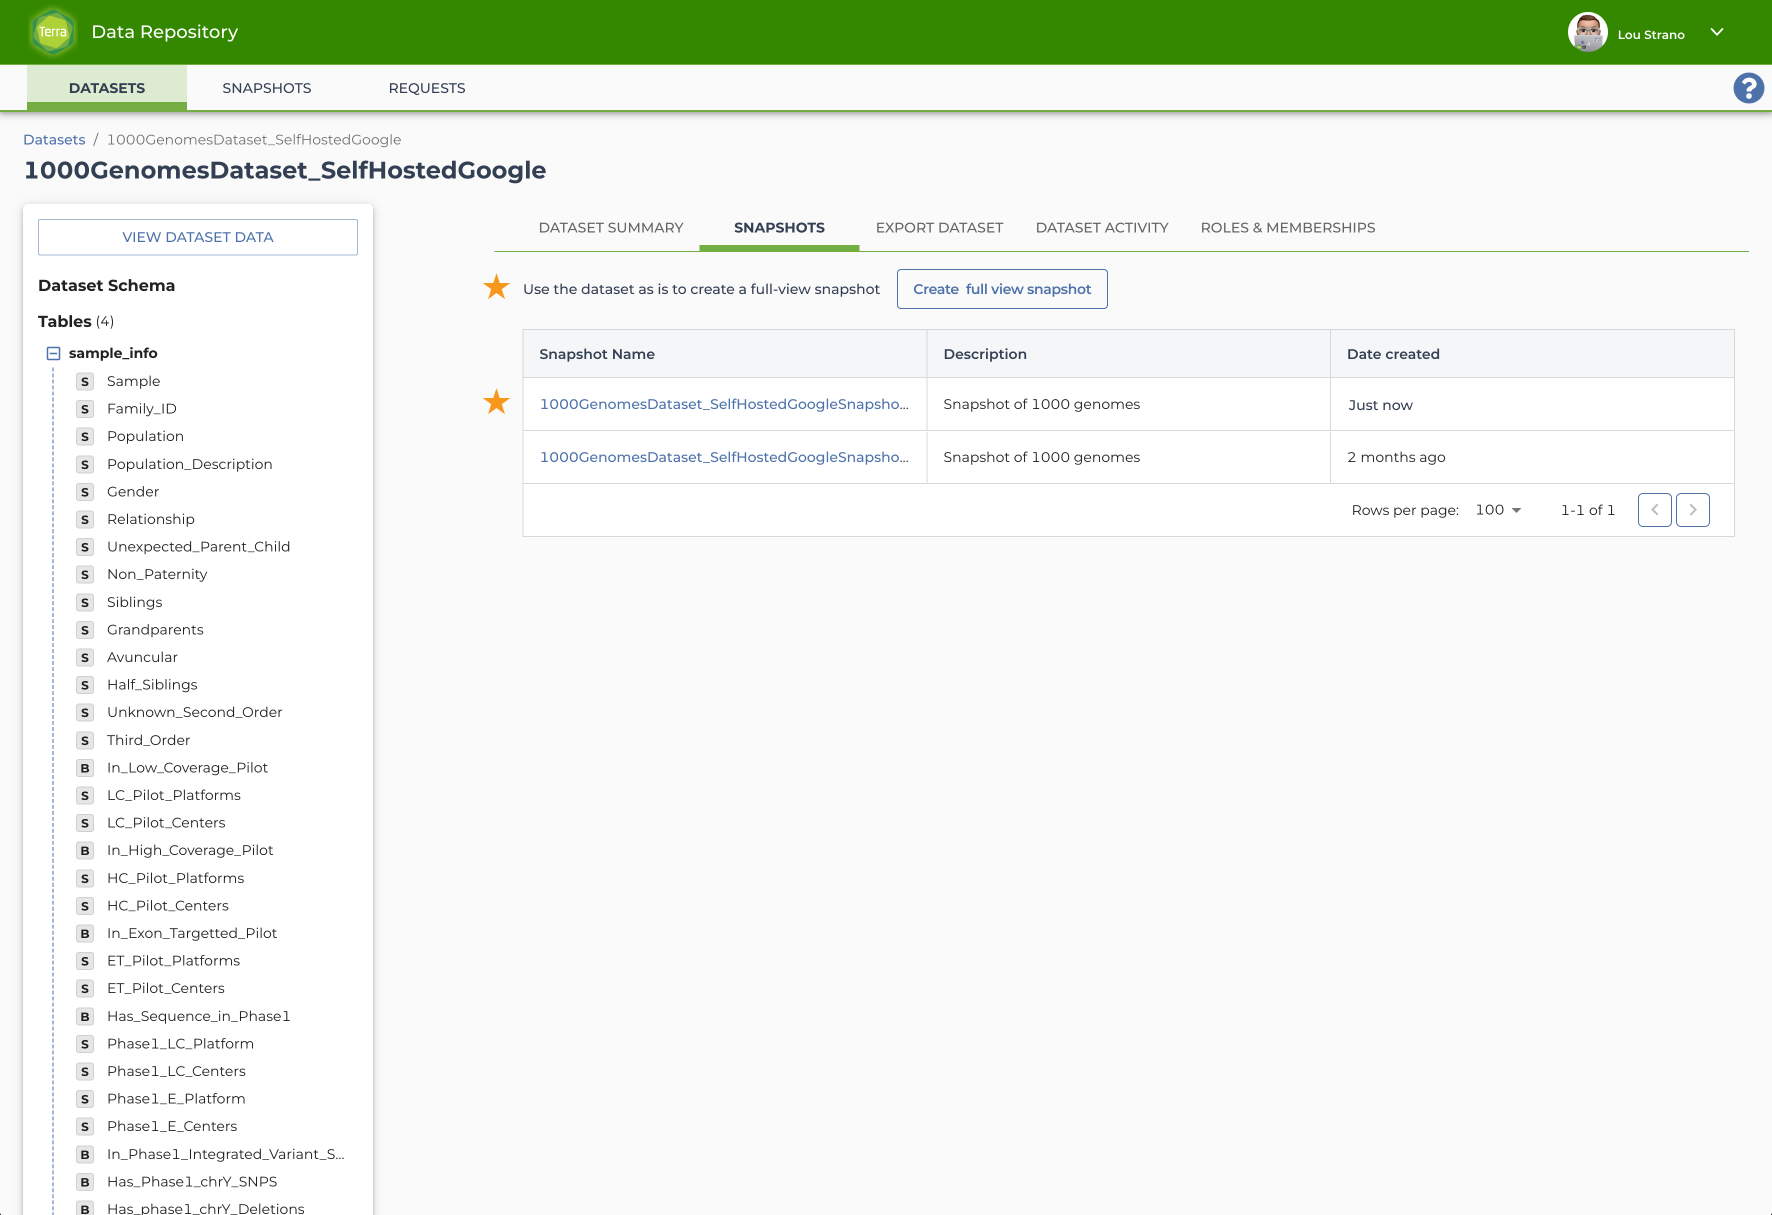Select the Phase1_E_Platform schema column
Image resolution: width=1772 pixels, height=1215 pixels.
click(x=176, y=1099)
